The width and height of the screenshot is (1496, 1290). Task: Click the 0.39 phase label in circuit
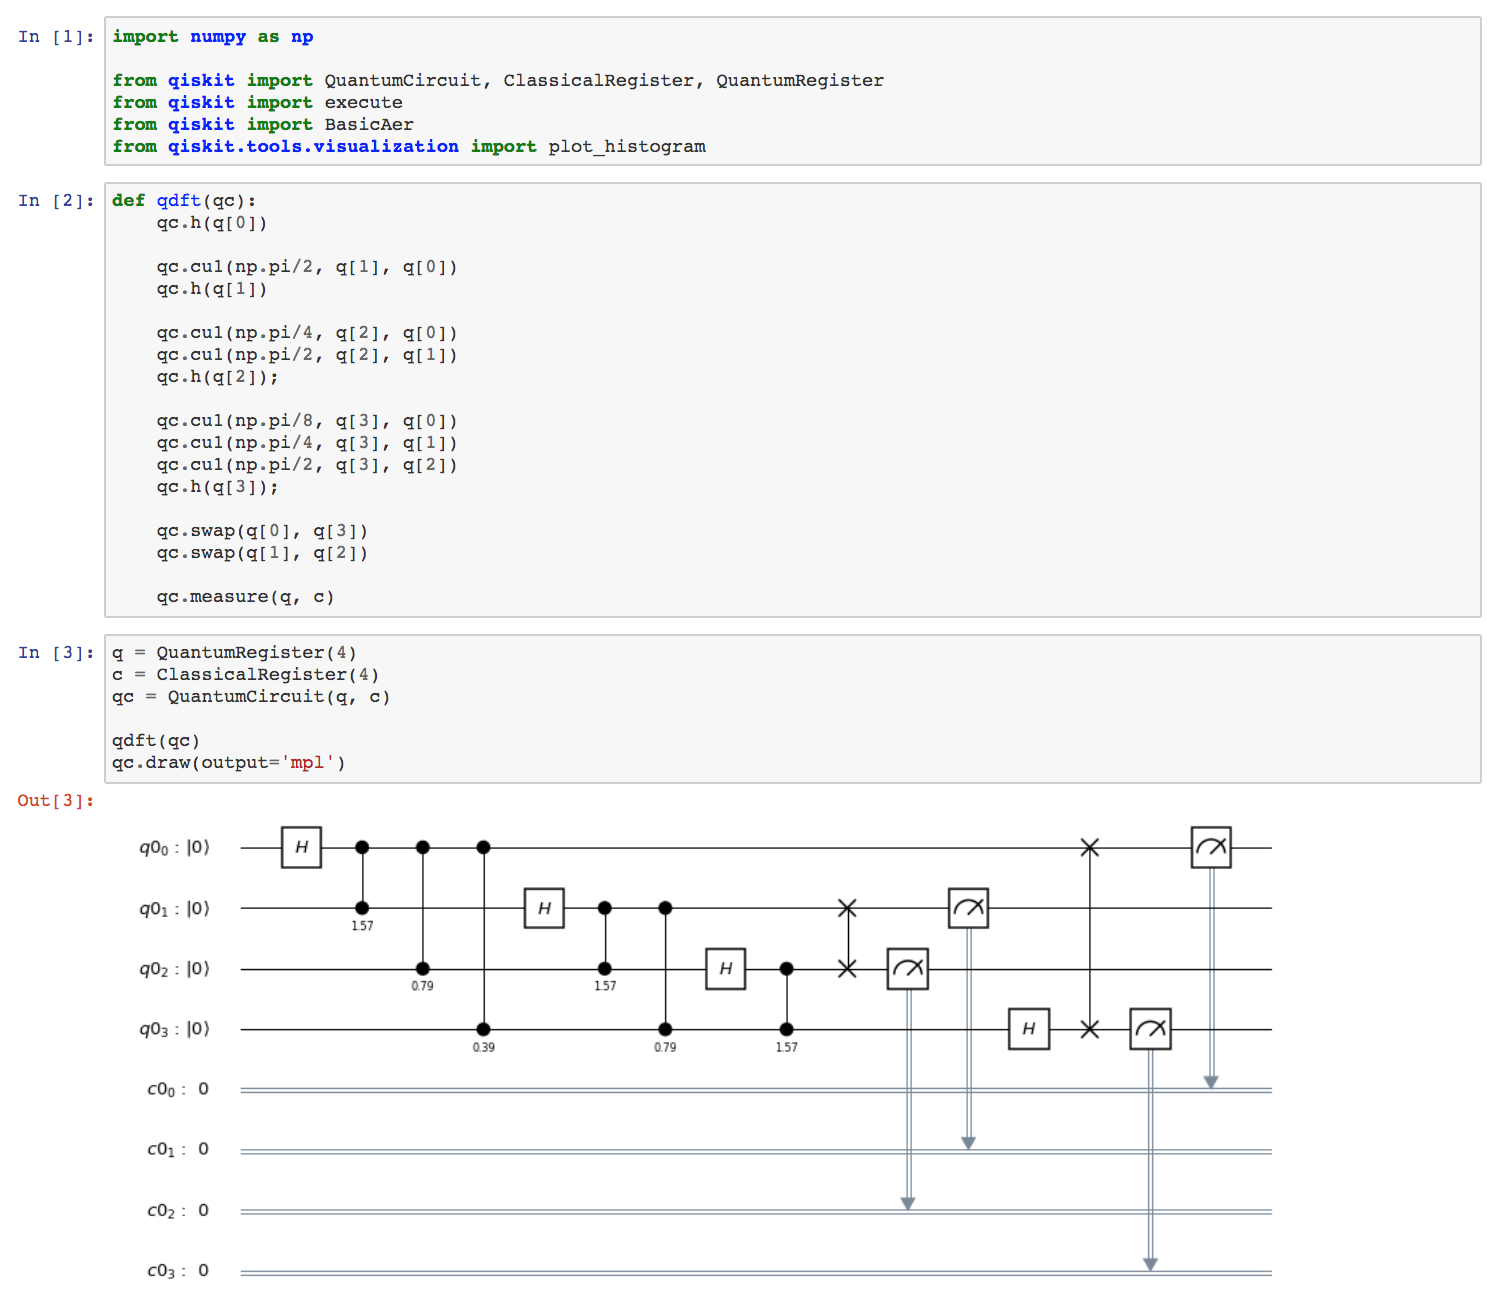(484, 1047)
